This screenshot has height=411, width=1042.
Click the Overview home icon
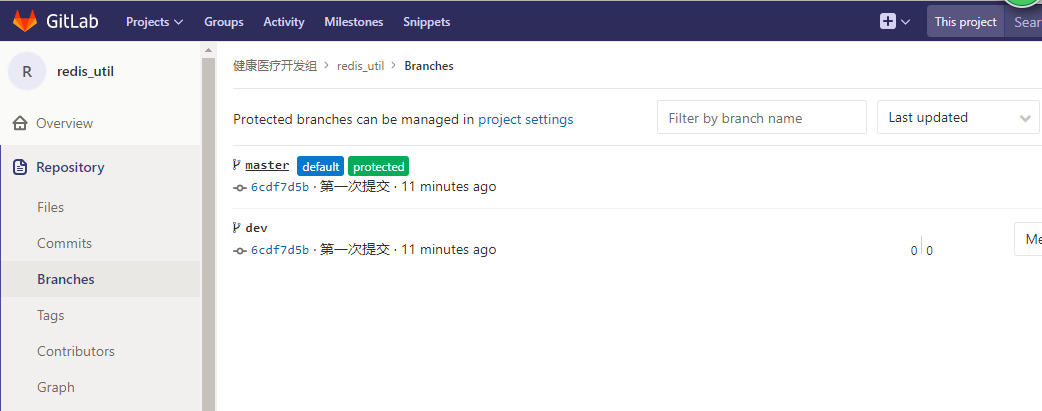21,124
